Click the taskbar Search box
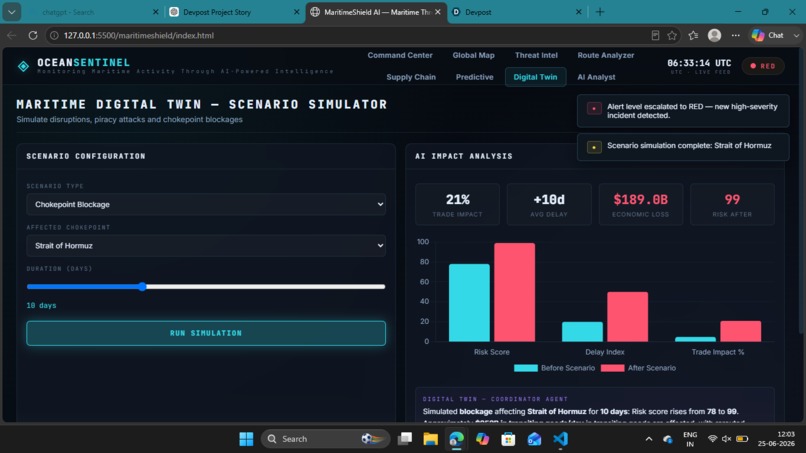806x453 pixels. point(325,439)
